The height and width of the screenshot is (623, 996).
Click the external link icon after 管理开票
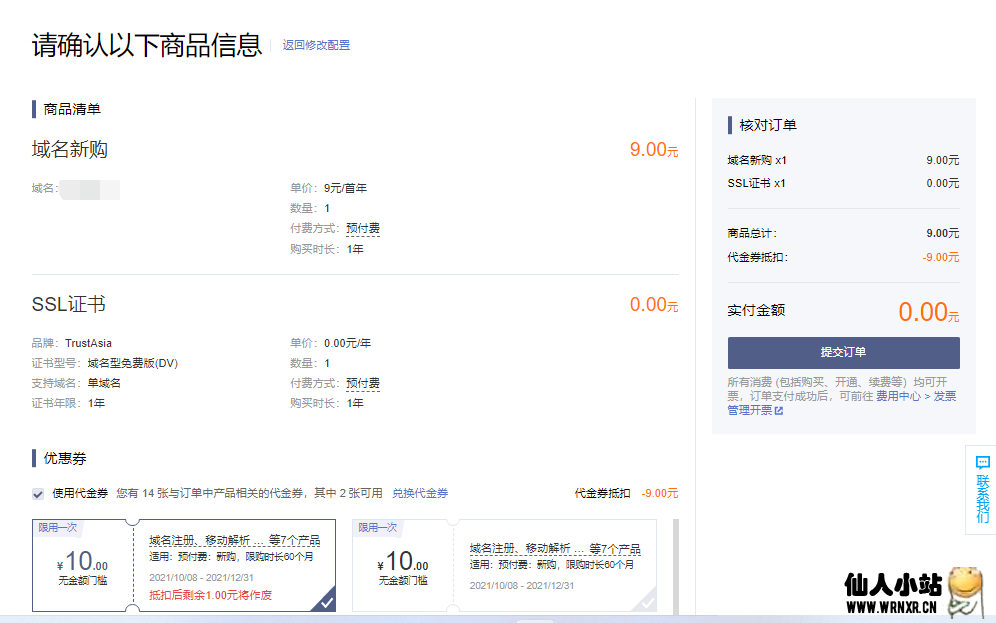click(x=779, y=411)
